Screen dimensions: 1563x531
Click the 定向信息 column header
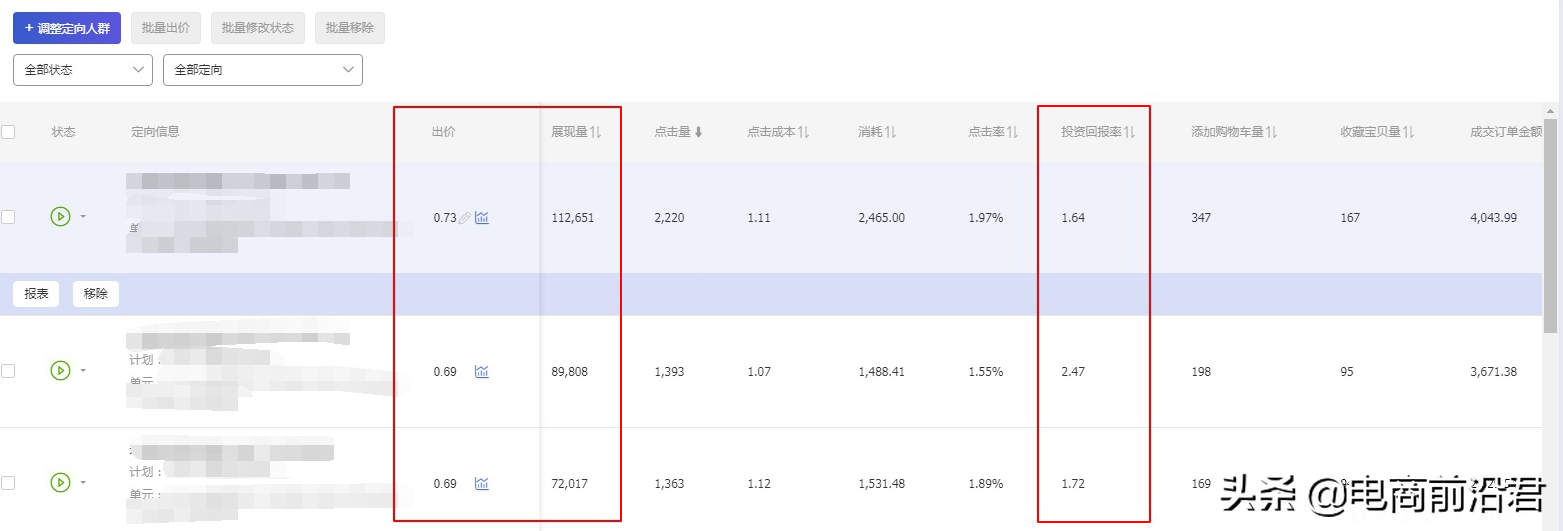coord(155,132)
